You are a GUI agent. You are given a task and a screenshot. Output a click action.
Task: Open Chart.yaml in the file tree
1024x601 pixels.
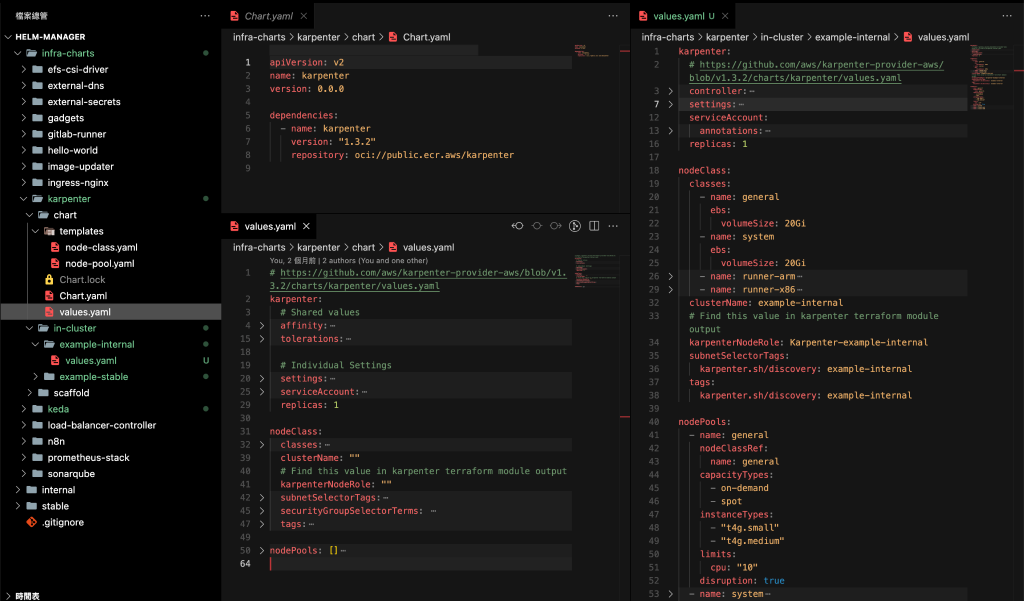83,296
